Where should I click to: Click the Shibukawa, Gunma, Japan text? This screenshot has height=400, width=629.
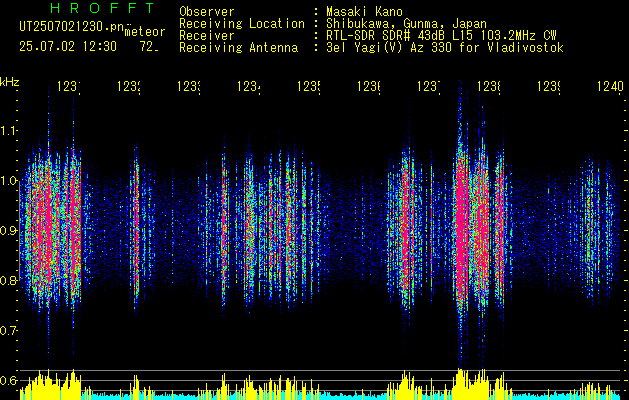[406, 24]
